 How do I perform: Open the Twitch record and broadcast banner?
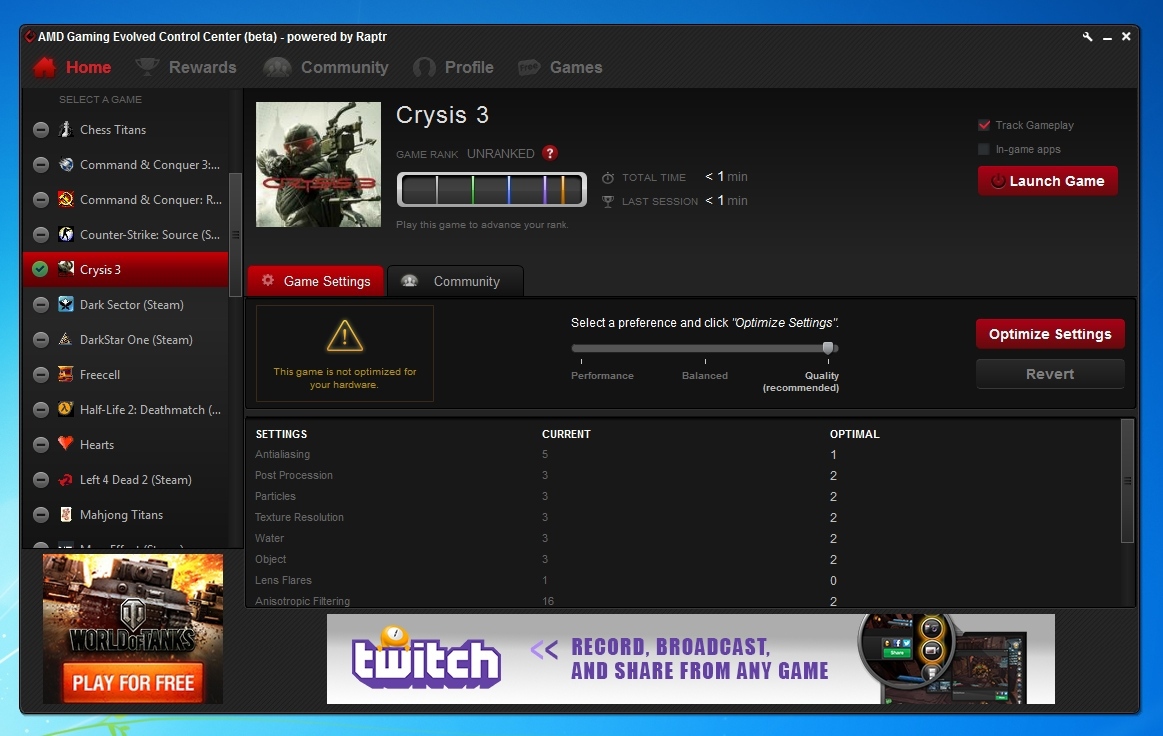[x=691, y=659]
